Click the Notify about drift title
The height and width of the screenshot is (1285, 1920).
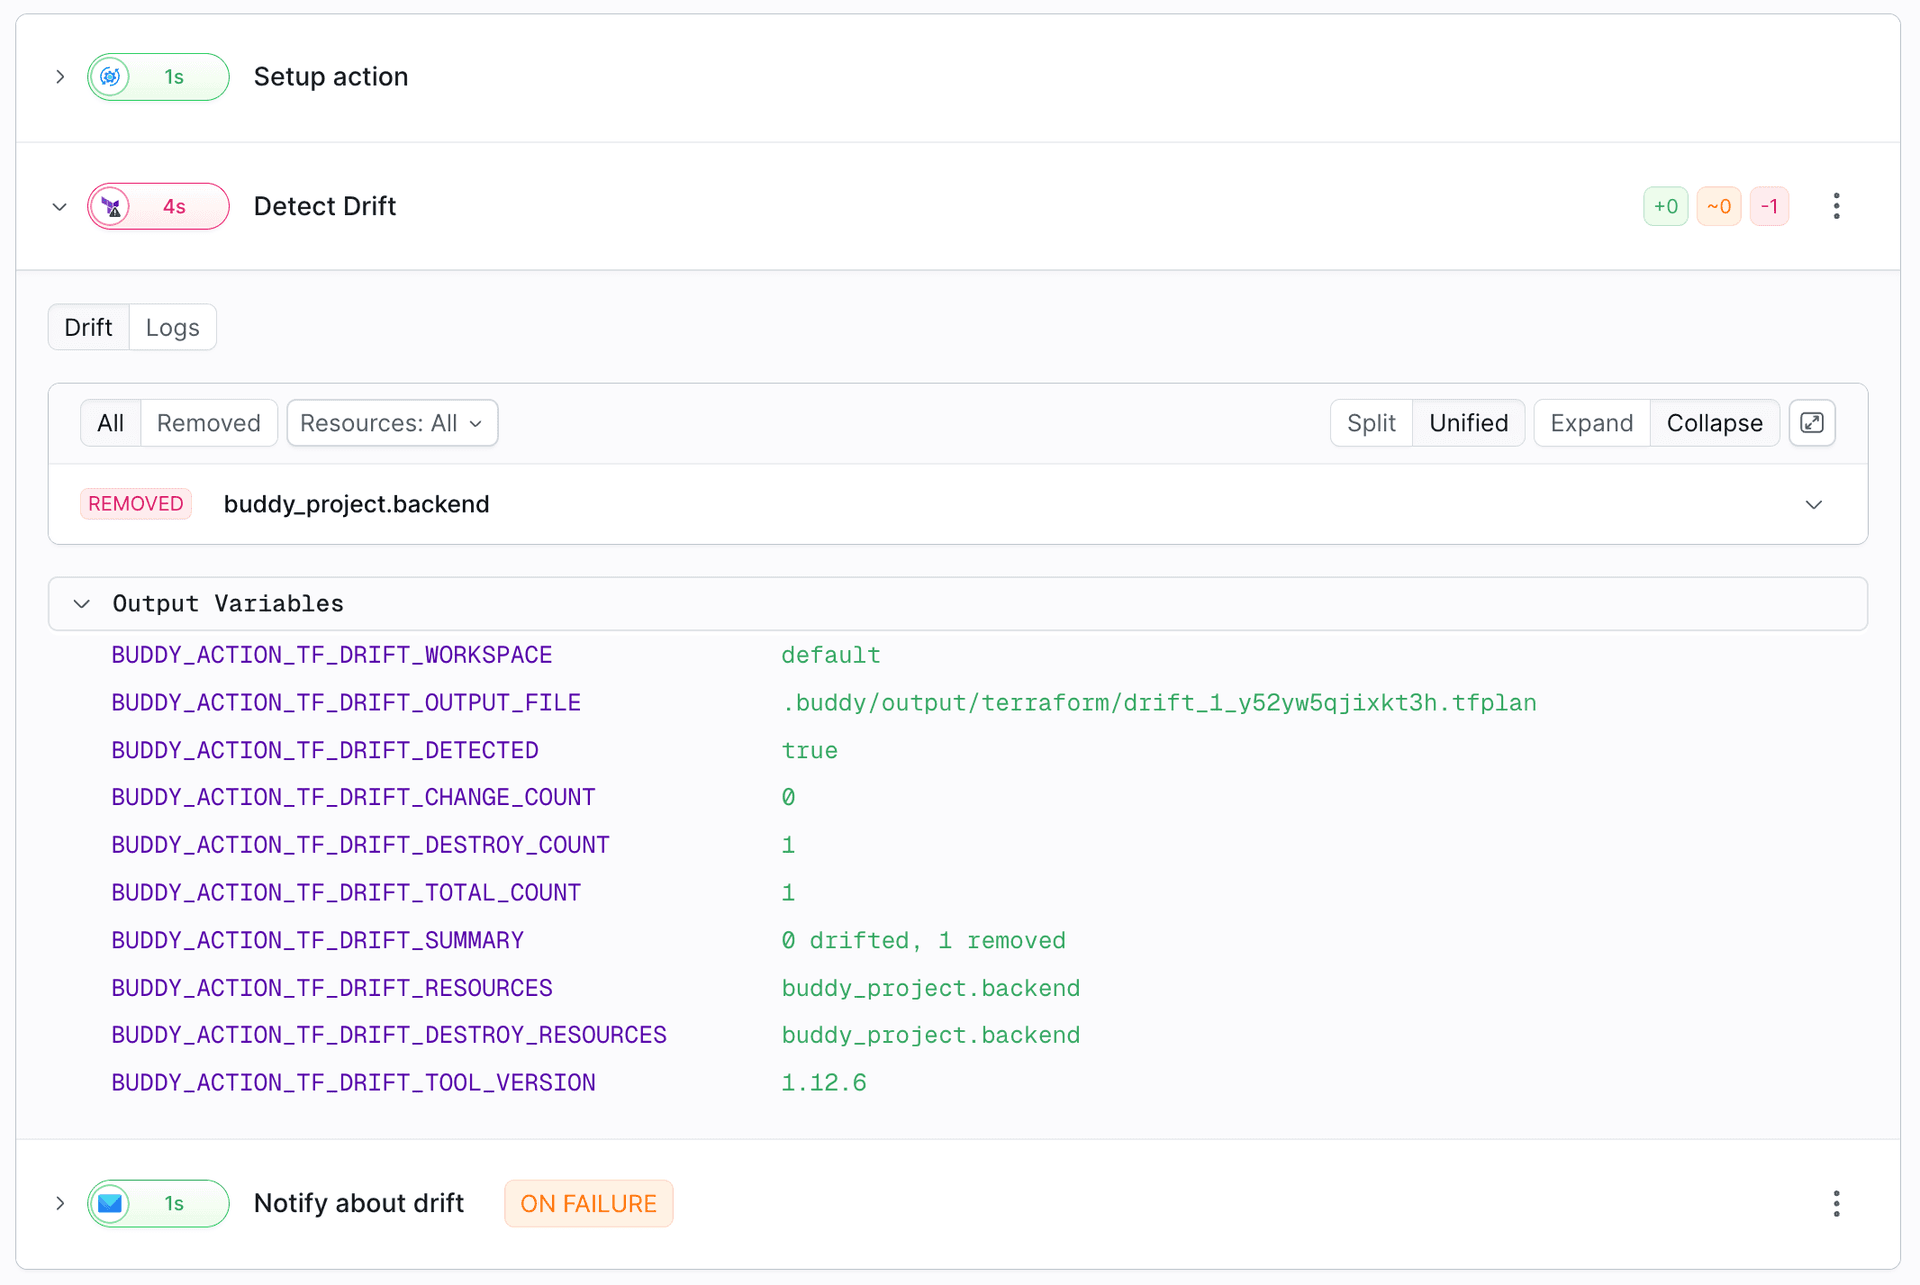coord(359,1203)
